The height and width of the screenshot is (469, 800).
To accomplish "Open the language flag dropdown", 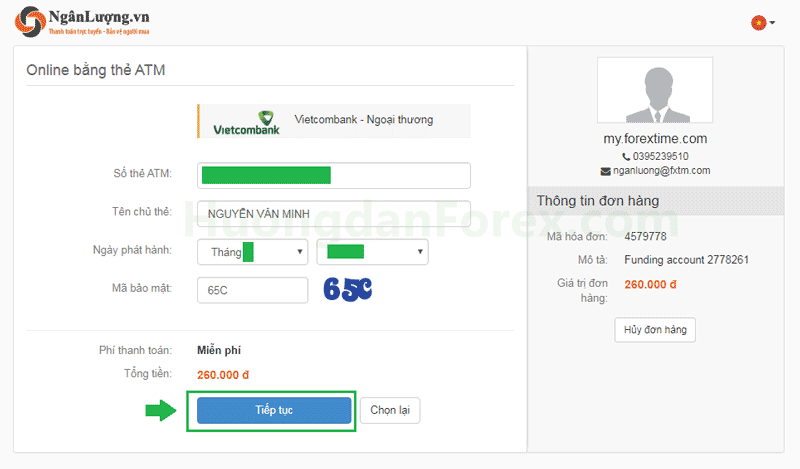I will pyautogui.click(x=763, y=22).
